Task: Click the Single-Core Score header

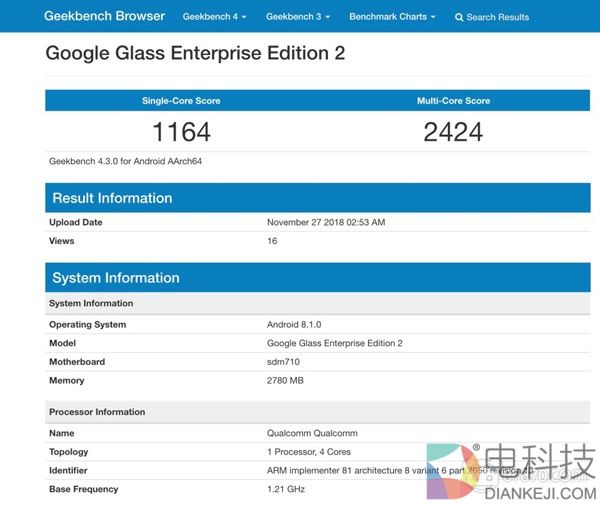Action: click(x=181, y=101)
